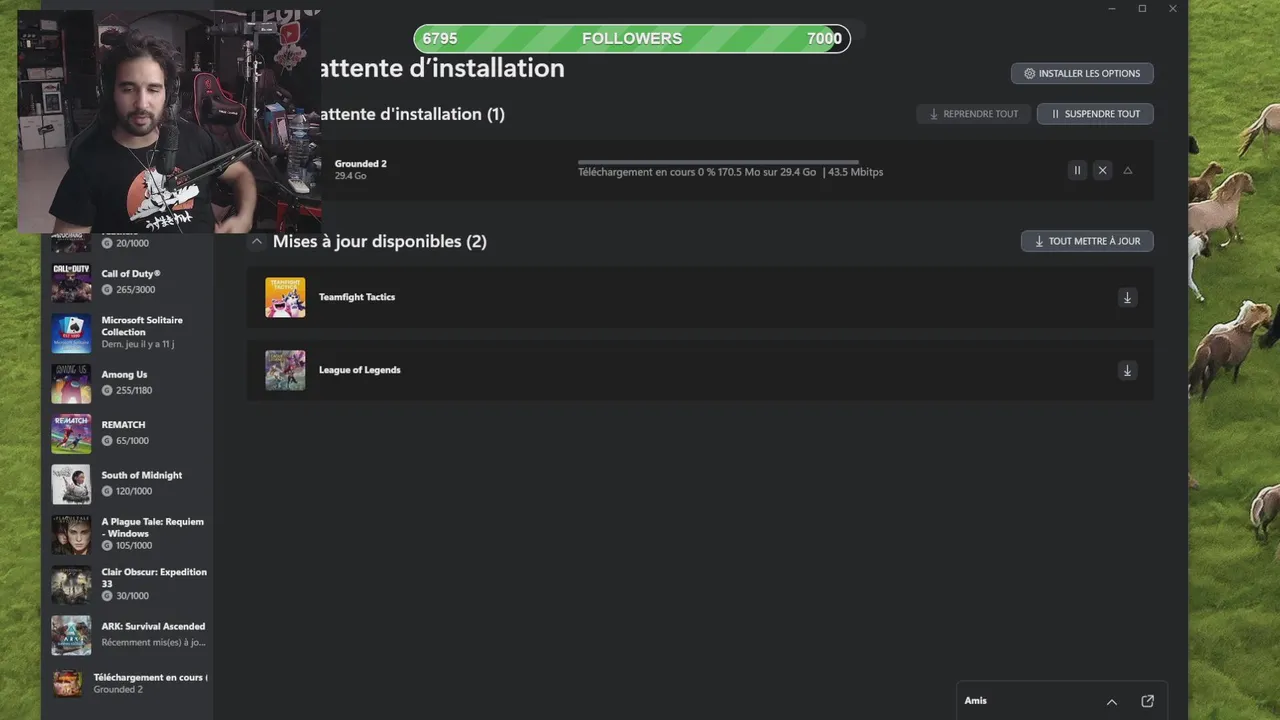Select South of Midnight in sidebar

click(x=131, y=484)
